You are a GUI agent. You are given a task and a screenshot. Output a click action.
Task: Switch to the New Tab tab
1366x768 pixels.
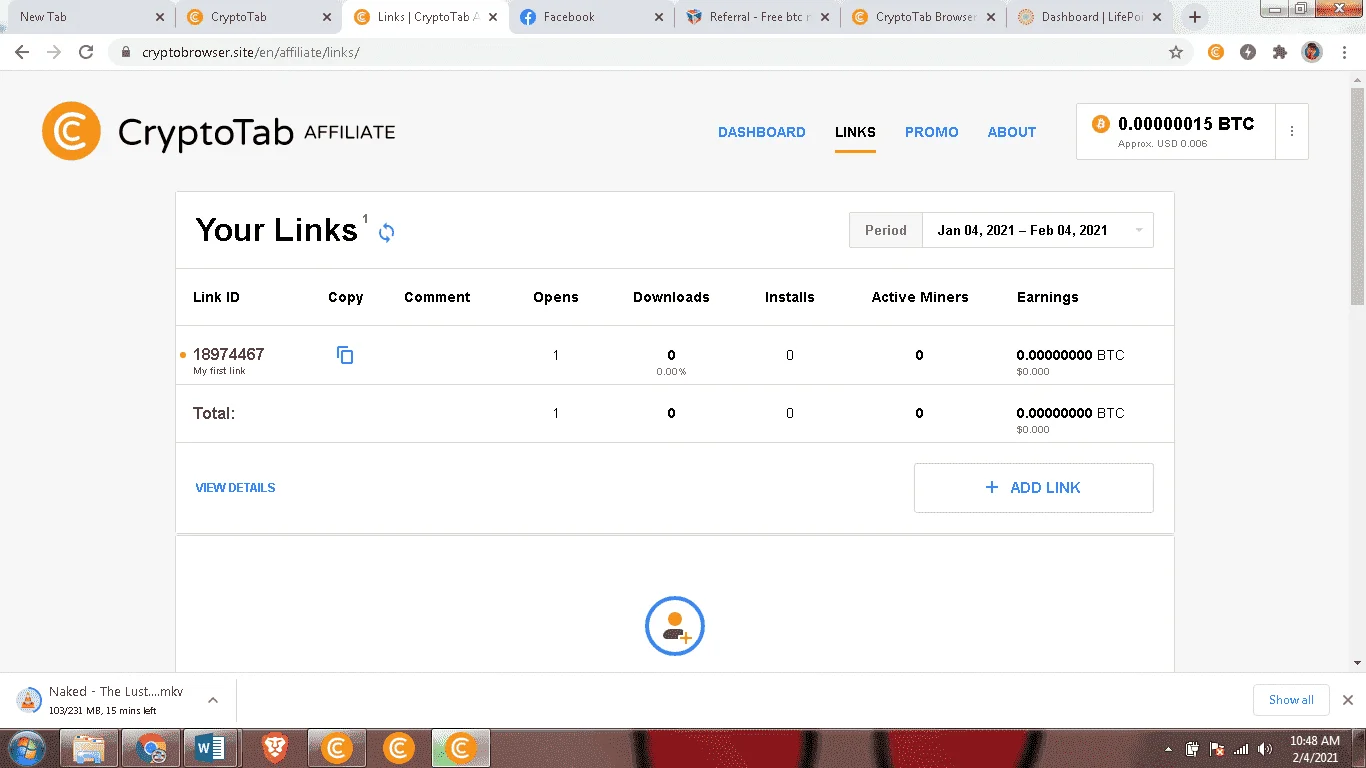tap(90, 17)
